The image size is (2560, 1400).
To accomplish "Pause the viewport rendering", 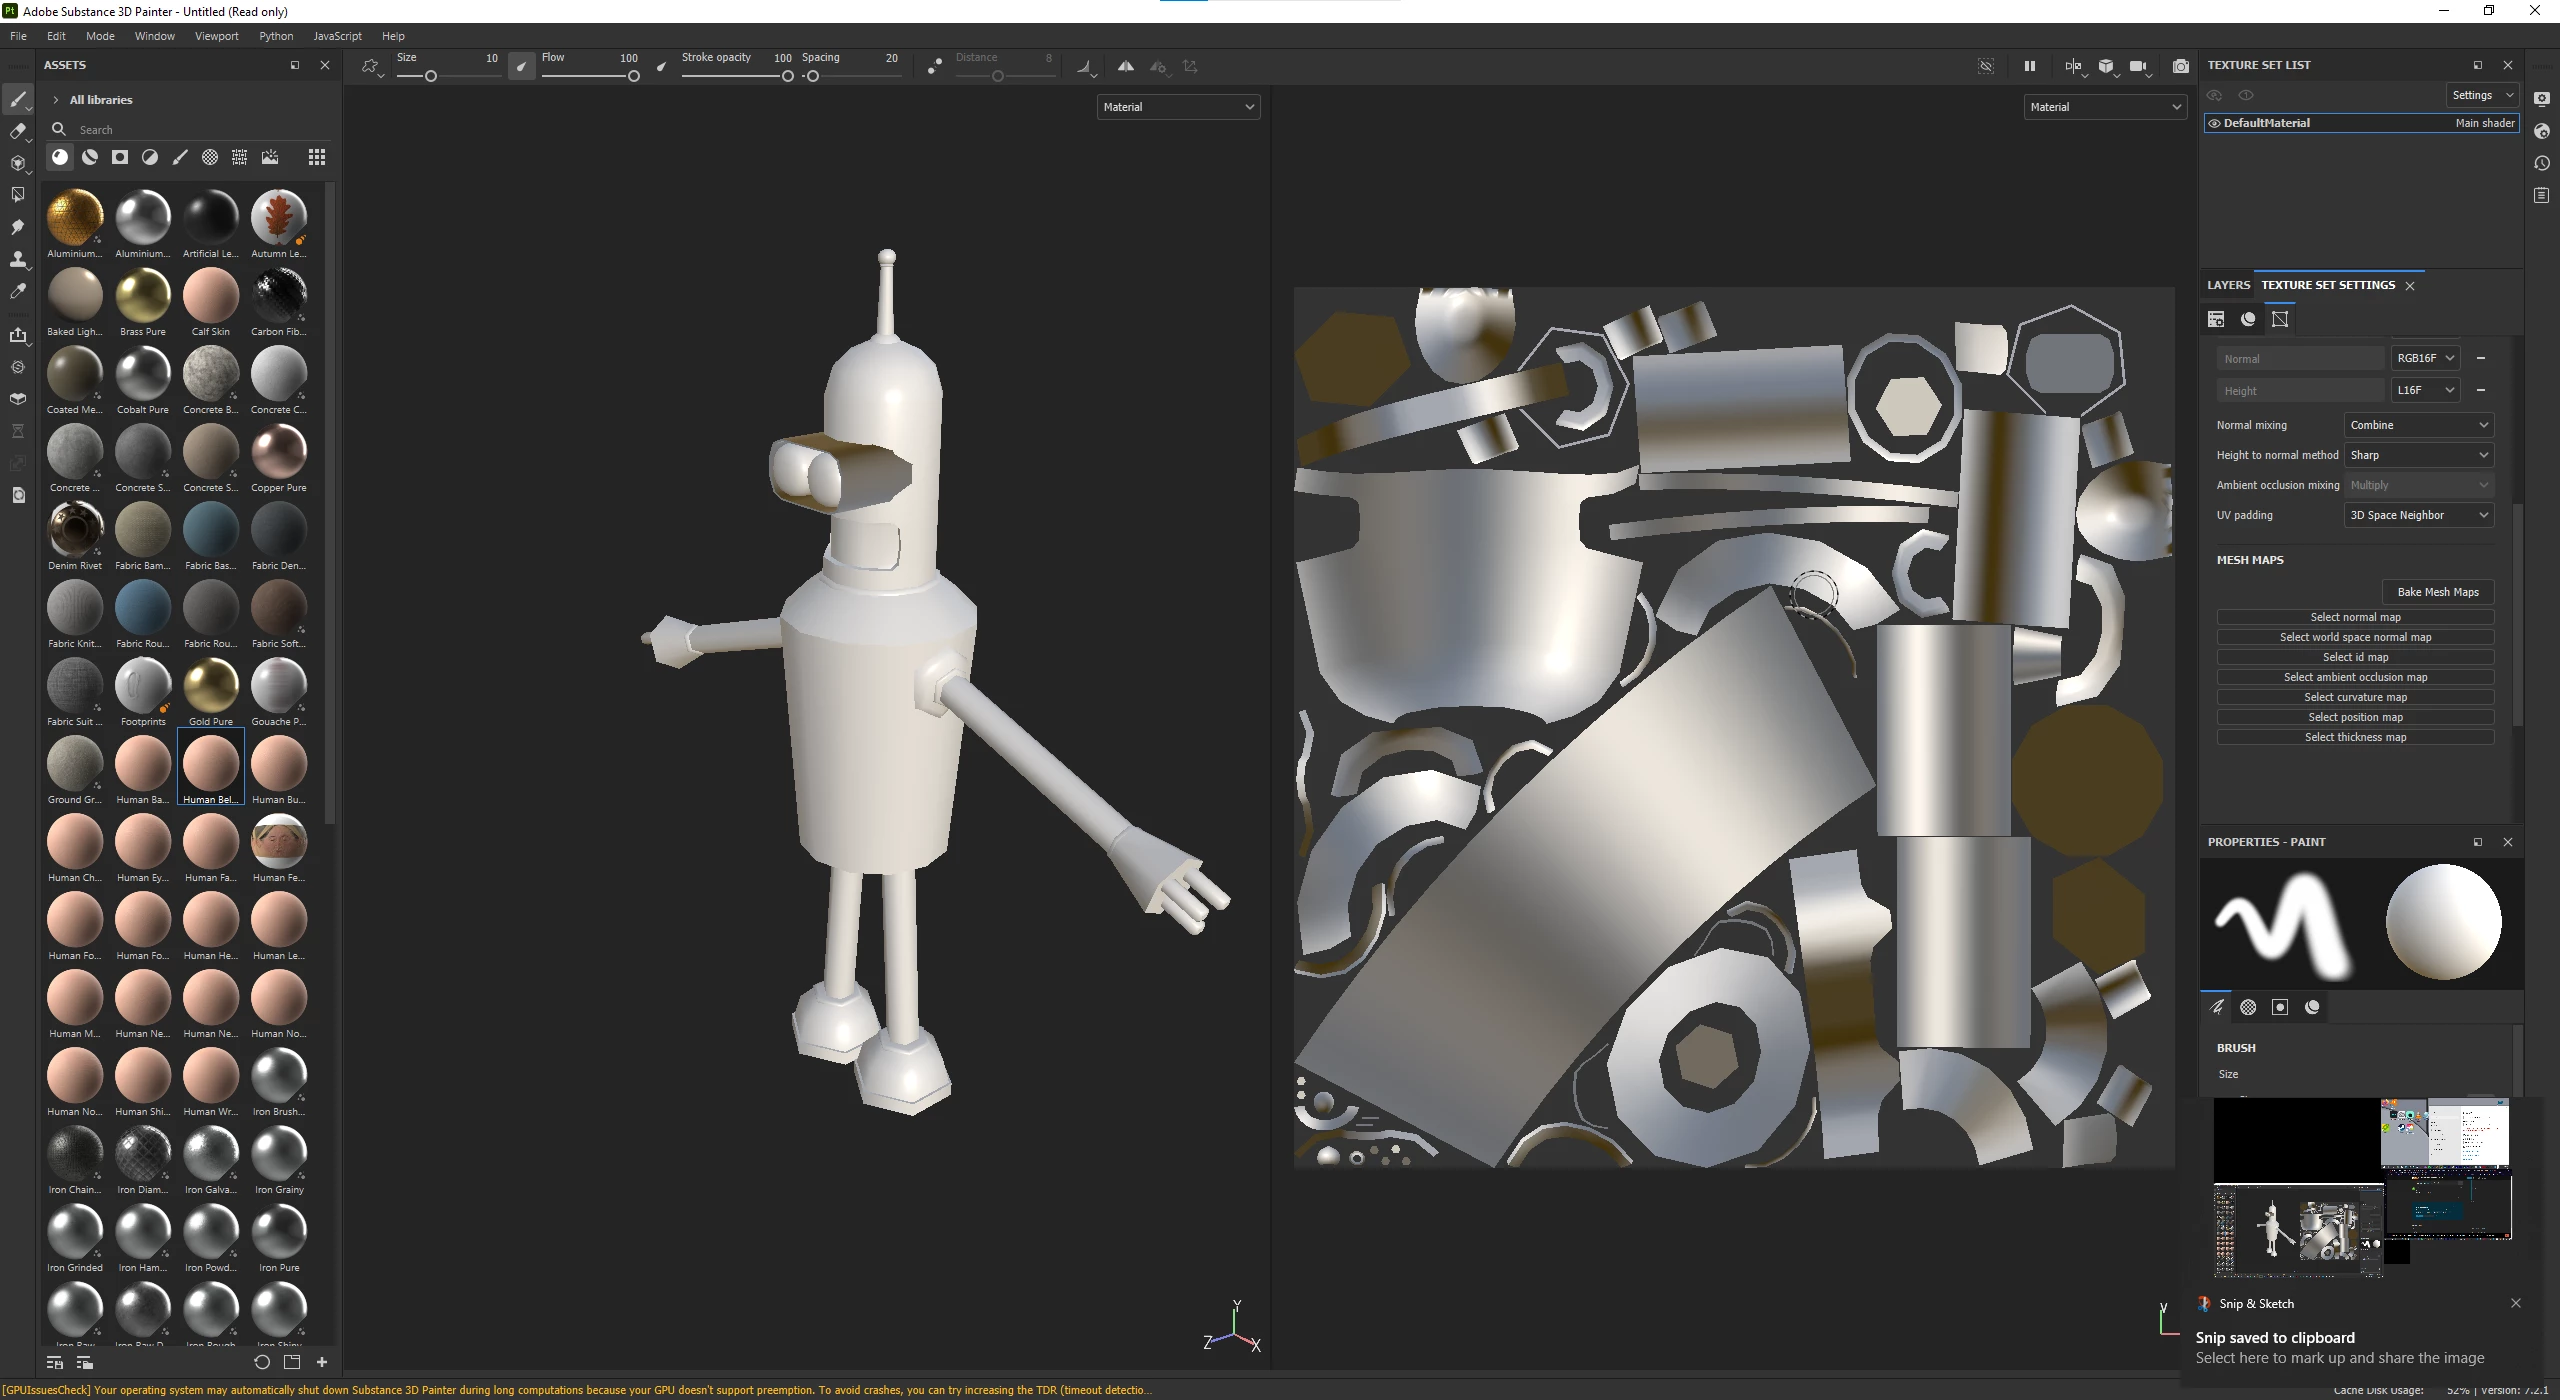I will click(2029, 66).
